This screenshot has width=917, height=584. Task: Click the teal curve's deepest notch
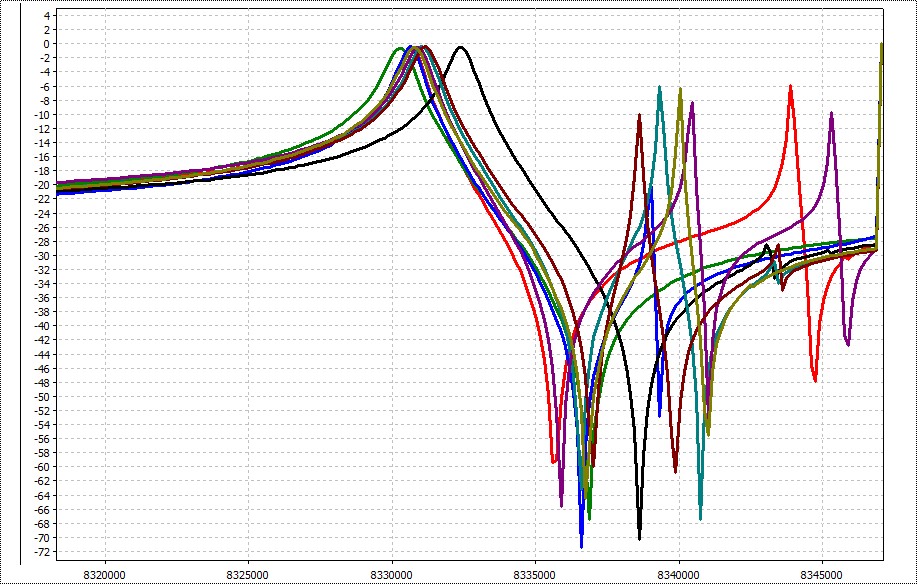click(700, 518)
